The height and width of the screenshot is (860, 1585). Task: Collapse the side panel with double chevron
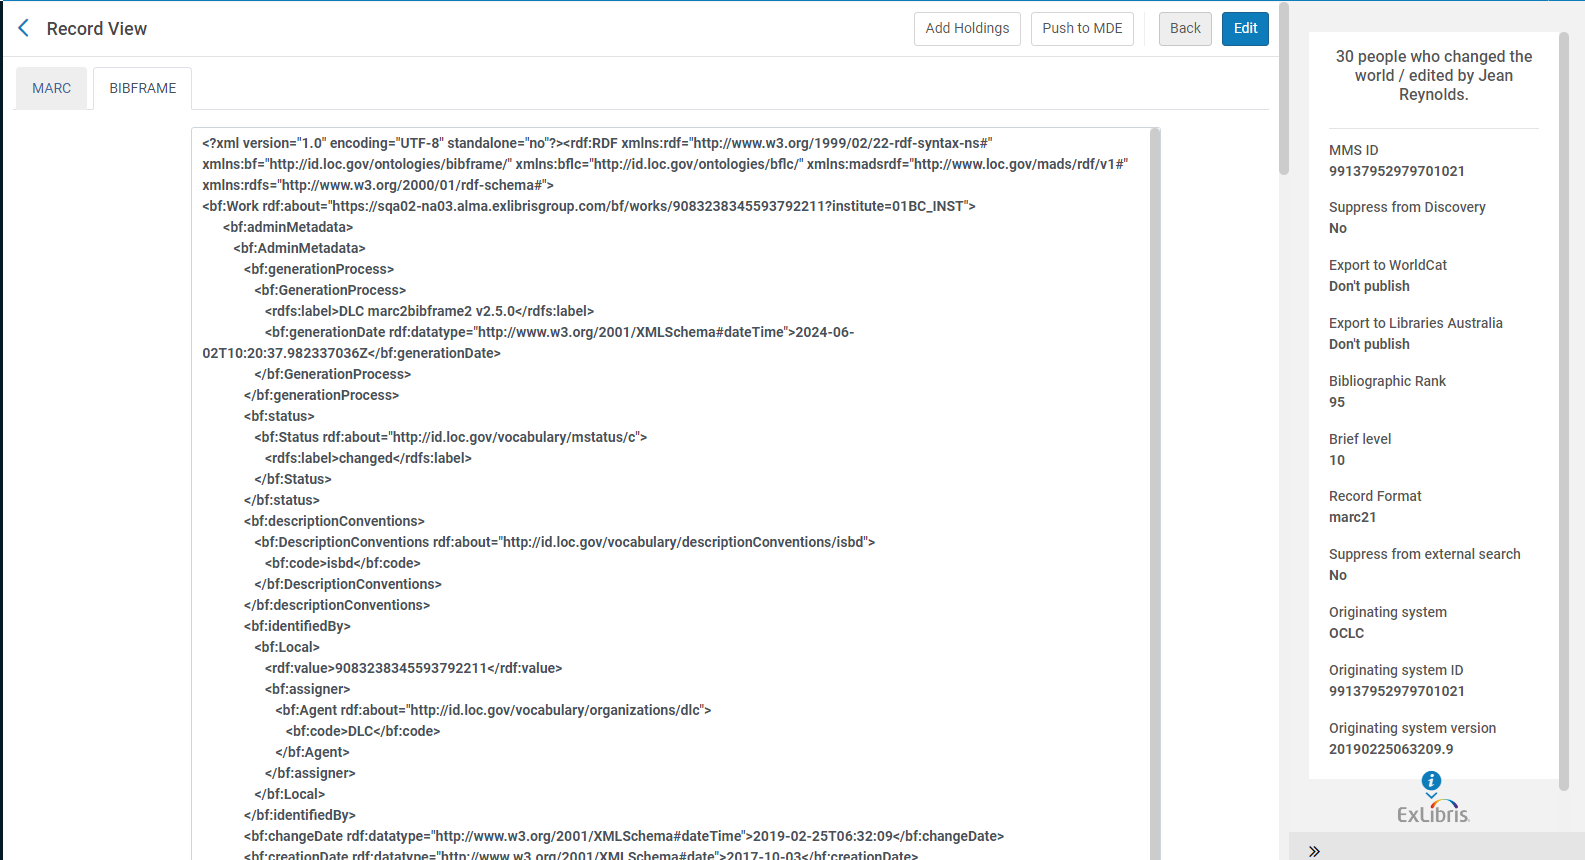(1314, 851)
